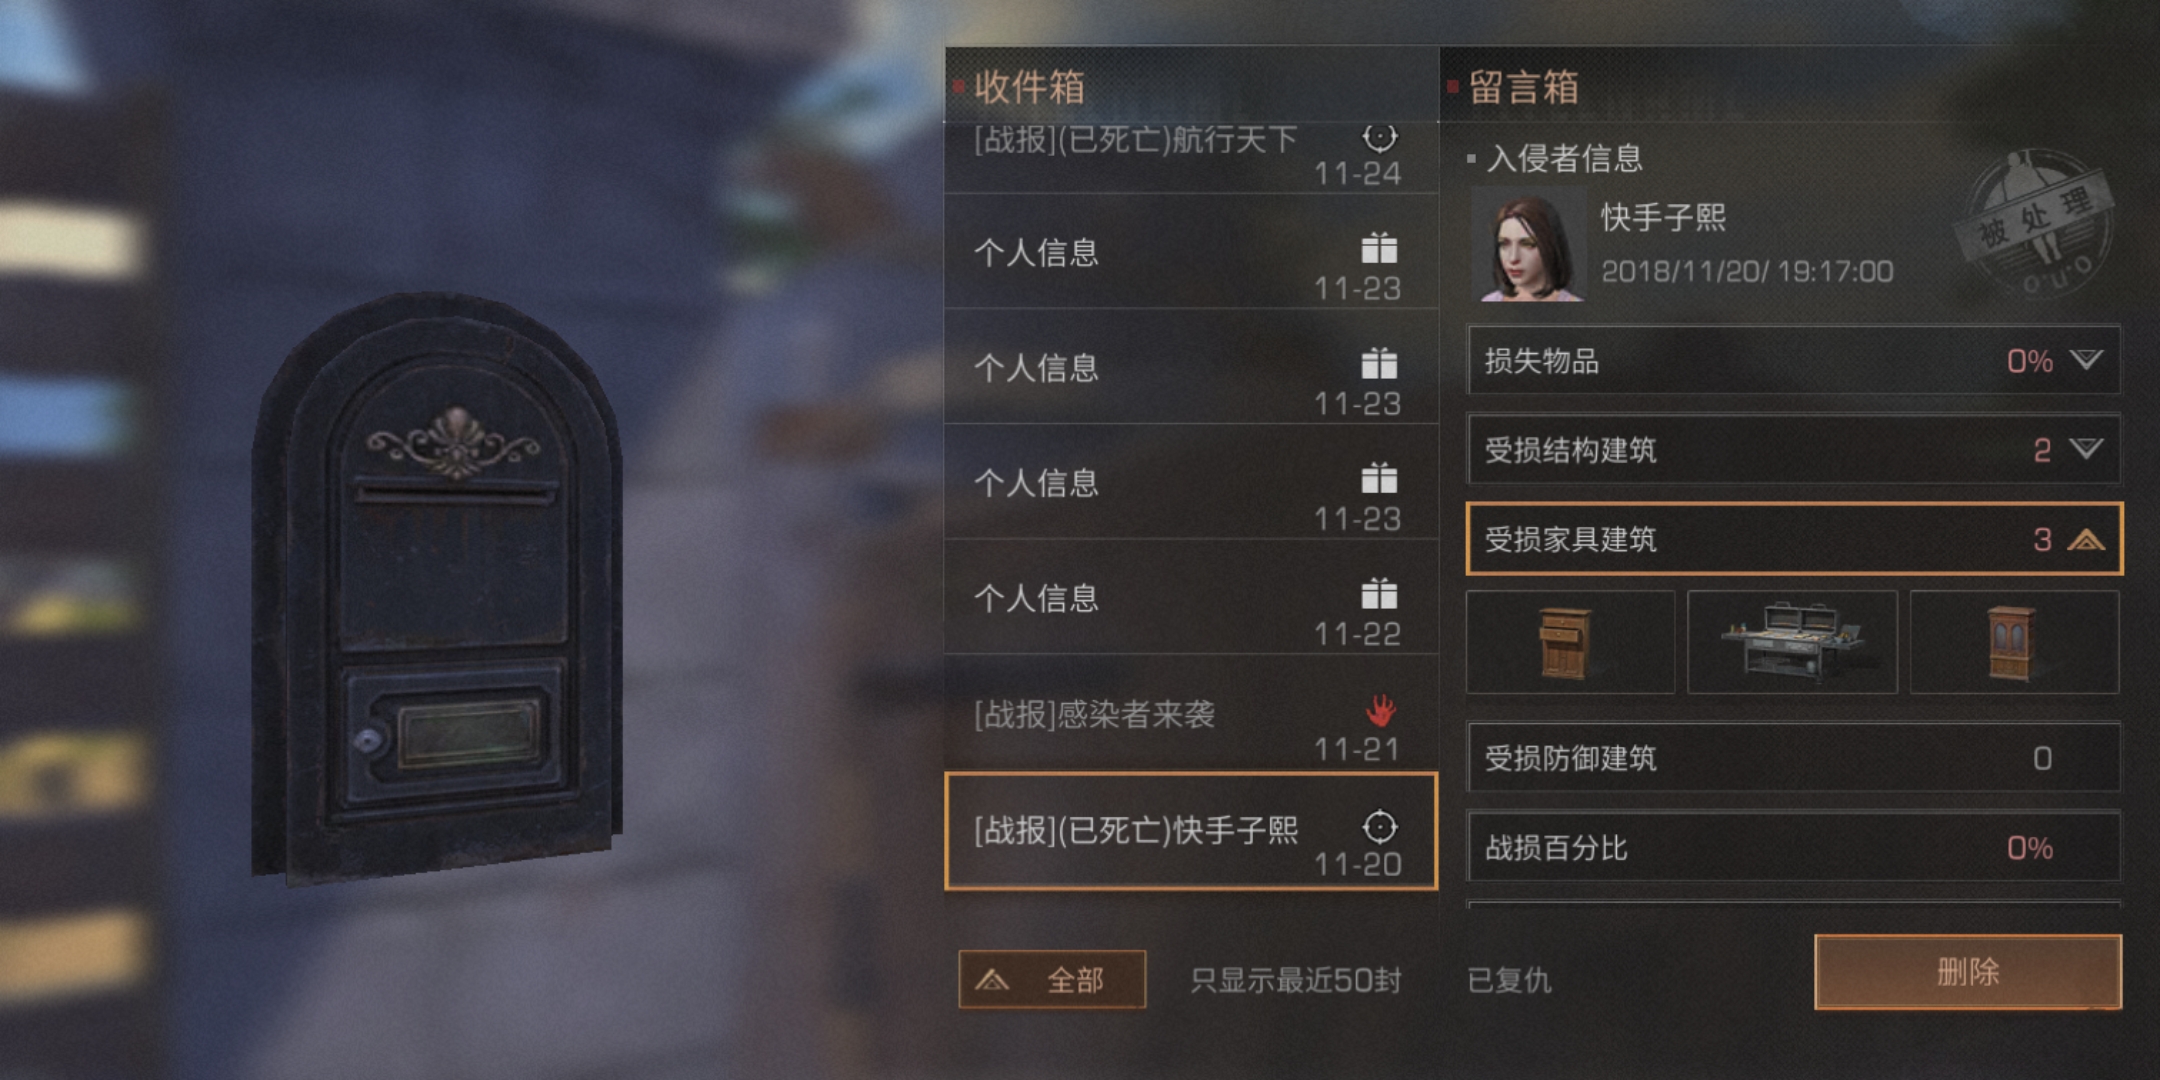Screen dimensions: 2160x1080
Task: Select the second 11-23 个人信息 message
Action: pyautogui.click(x=1191, y=367)
